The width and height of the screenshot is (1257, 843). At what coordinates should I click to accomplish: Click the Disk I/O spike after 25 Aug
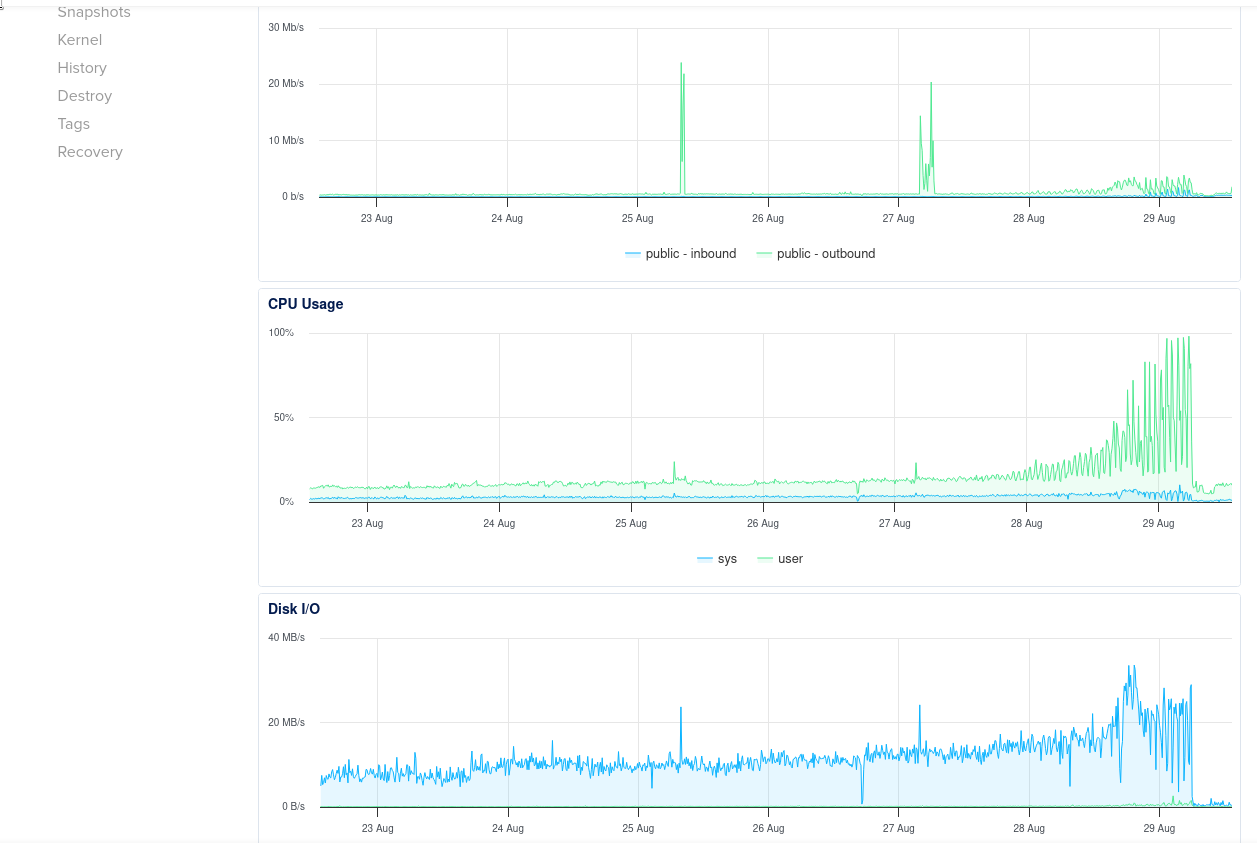681,709
